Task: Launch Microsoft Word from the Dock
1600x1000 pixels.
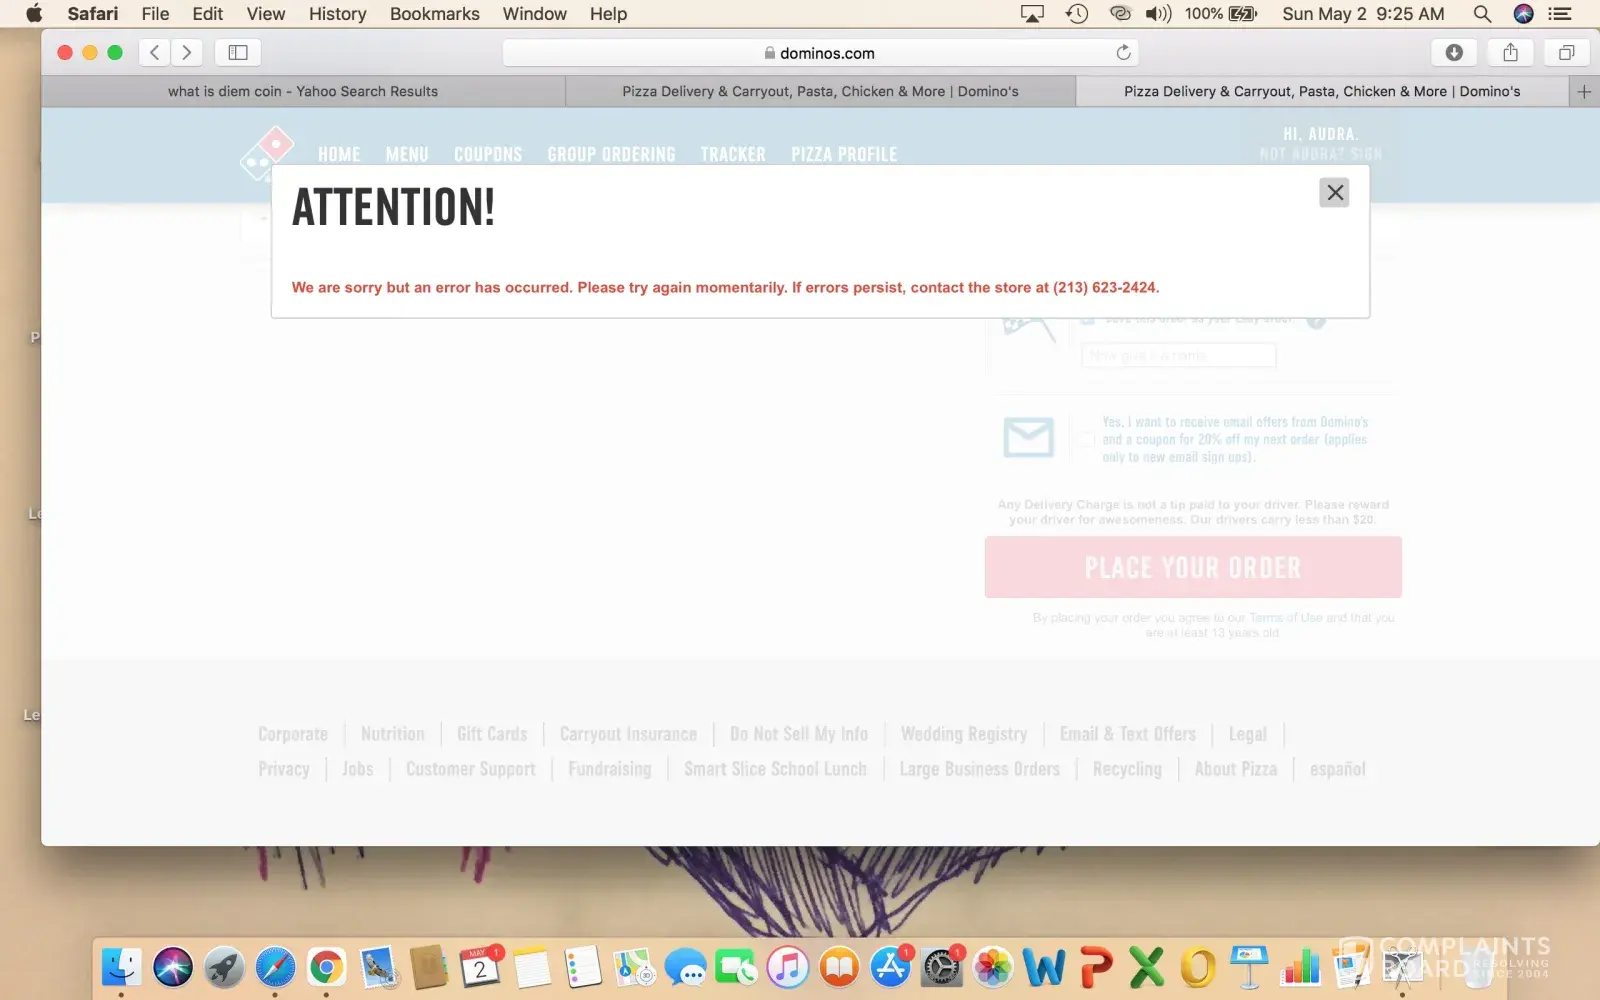Action: (1044, 967)
